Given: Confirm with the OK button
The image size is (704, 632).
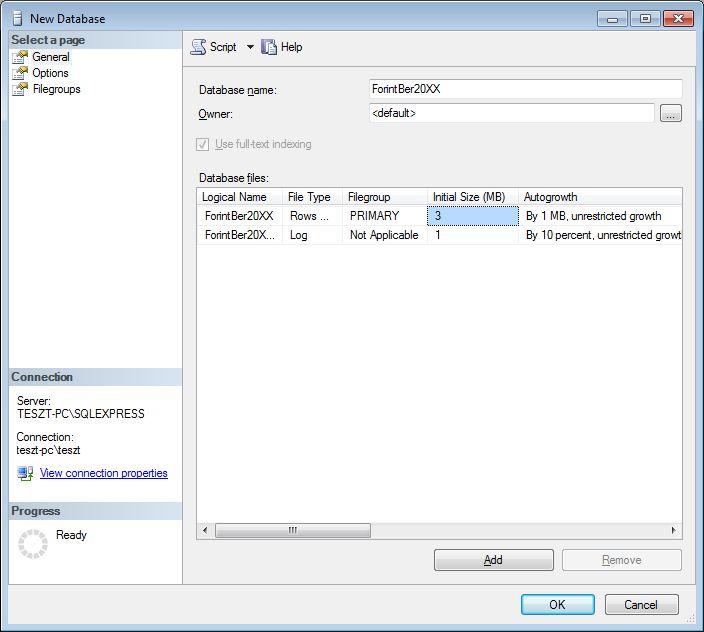Looking at the screenshot, I should pyautogui.click(x=558, y=604).
